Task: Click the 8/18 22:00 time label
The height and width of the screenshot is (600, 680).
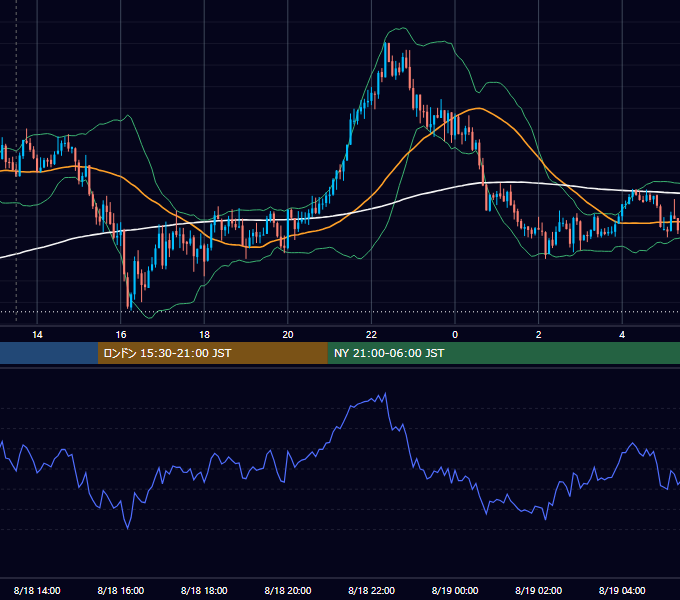Action: (x=372, y=590)
